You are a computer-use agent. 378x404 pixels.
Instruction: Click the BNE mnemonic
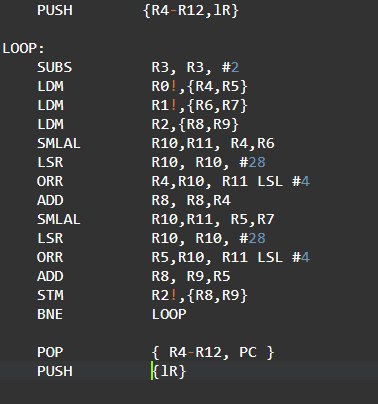[x=50, y=314]
